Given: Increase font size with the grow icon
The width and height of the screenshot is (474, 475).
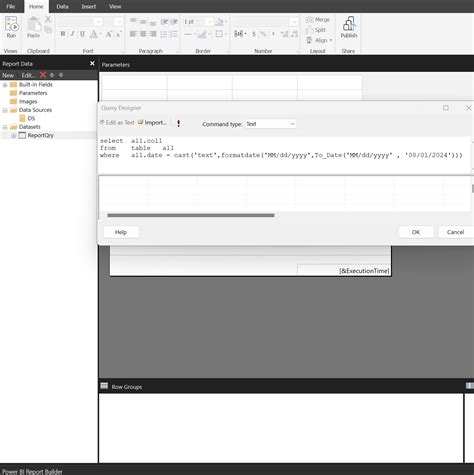Looking at the screenshot, I should point(109,34).
